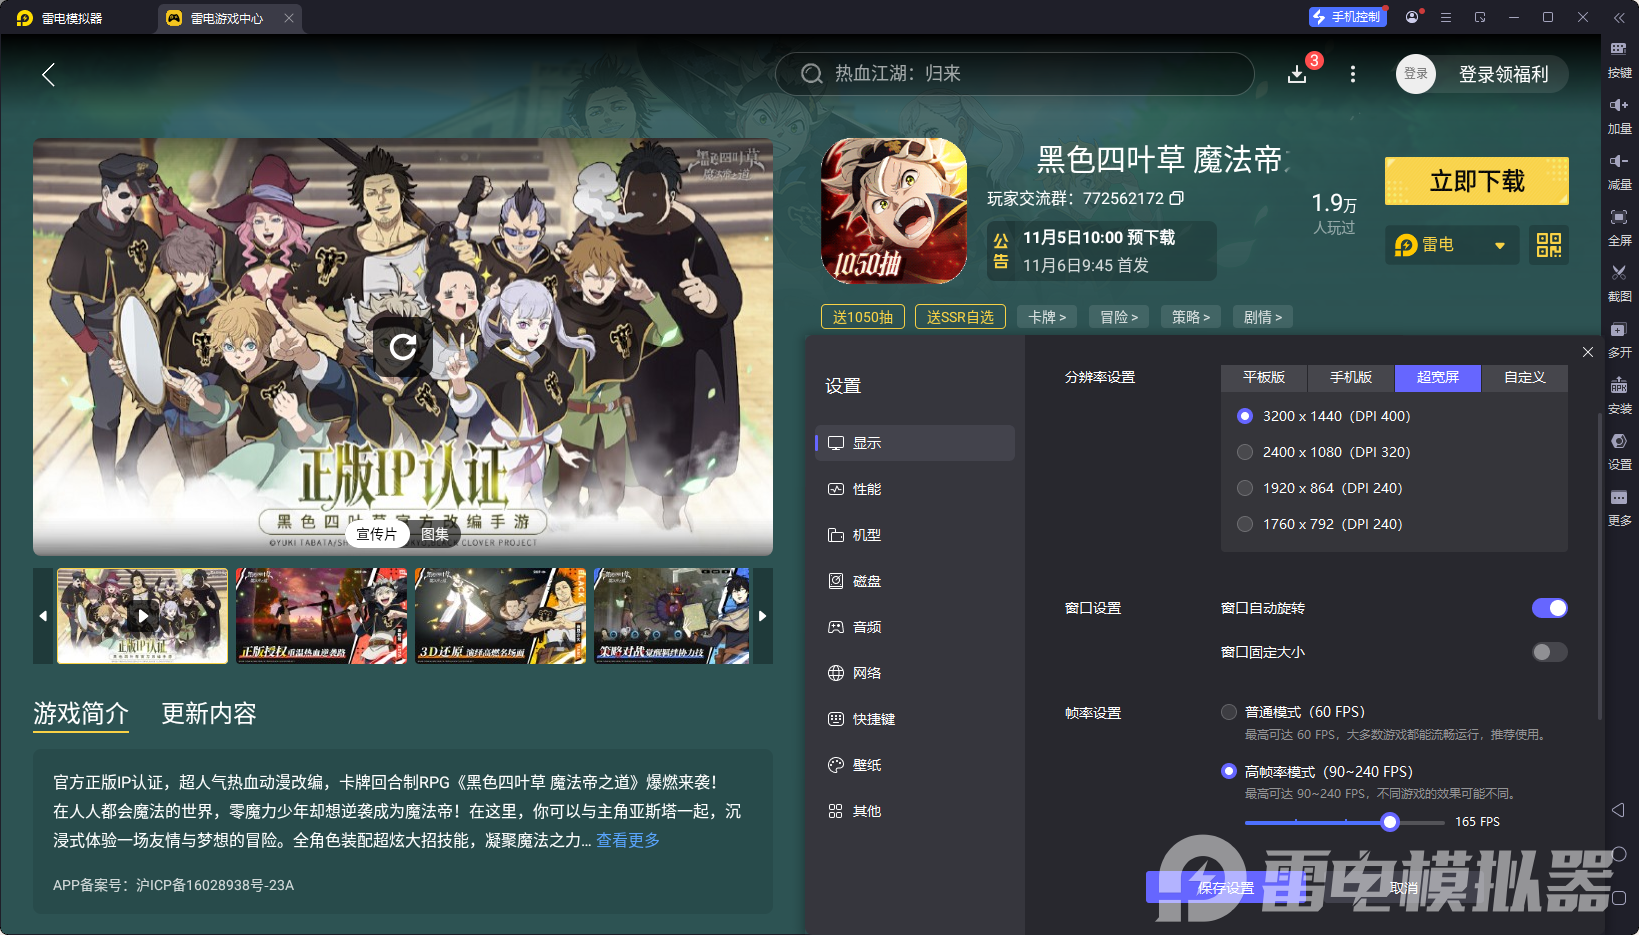Open the keyboard mapping (按键) tool
Image resolution: width=1639 pixels, height=935 pixels.
click(1620, 58)
